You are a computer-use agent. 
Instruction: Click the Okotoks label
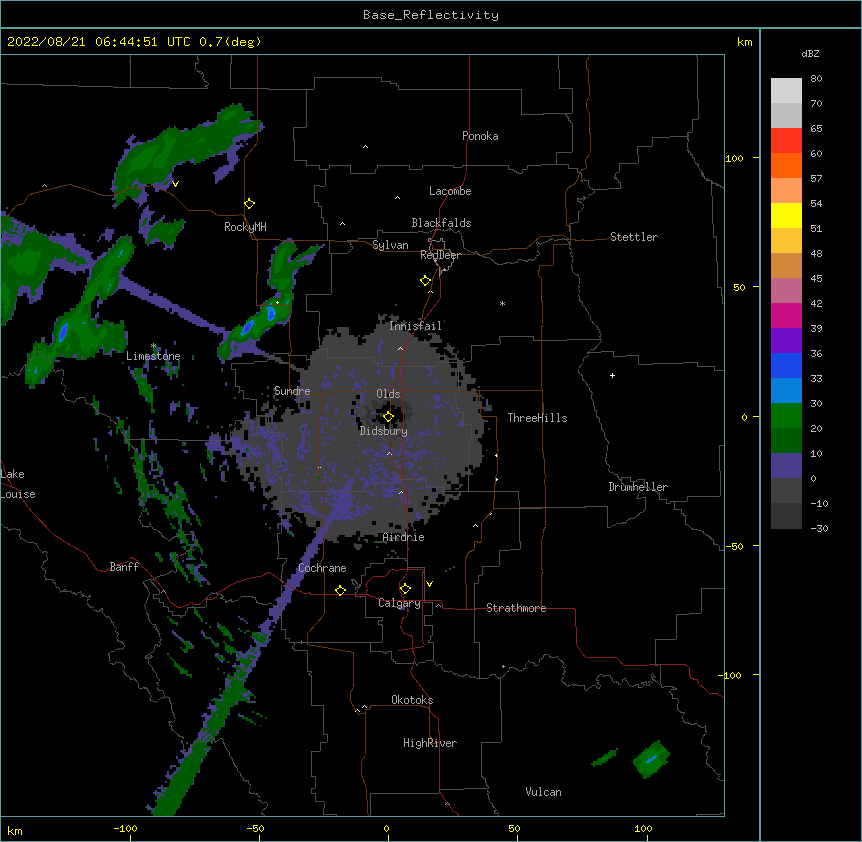[412, 700]
